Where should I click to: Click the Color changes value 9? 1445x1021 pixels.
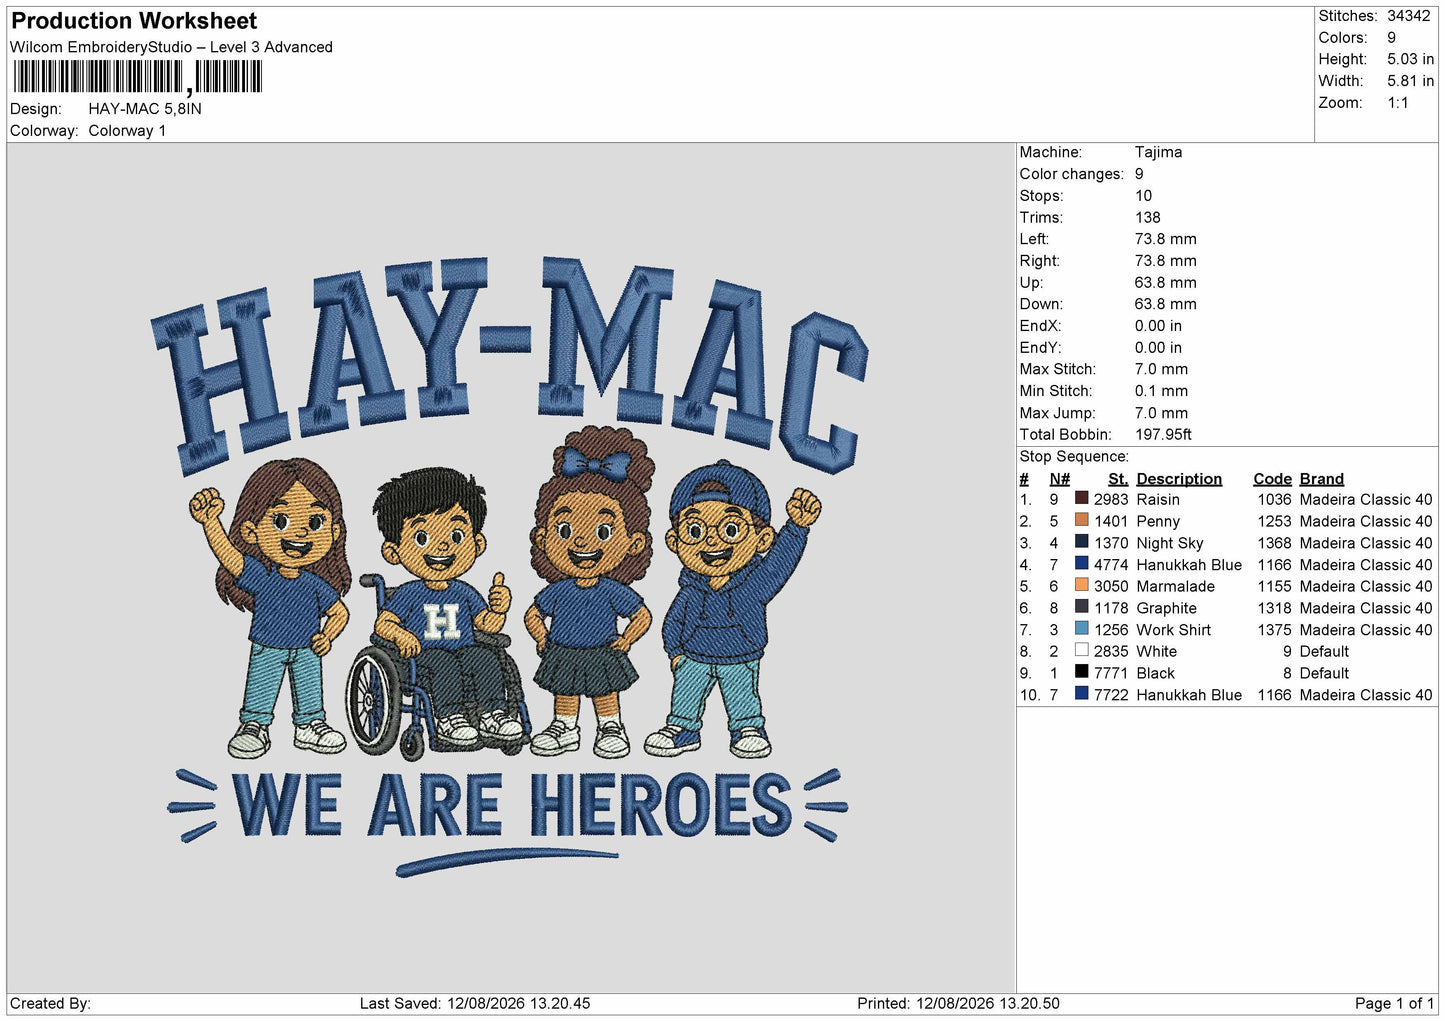1139,174
